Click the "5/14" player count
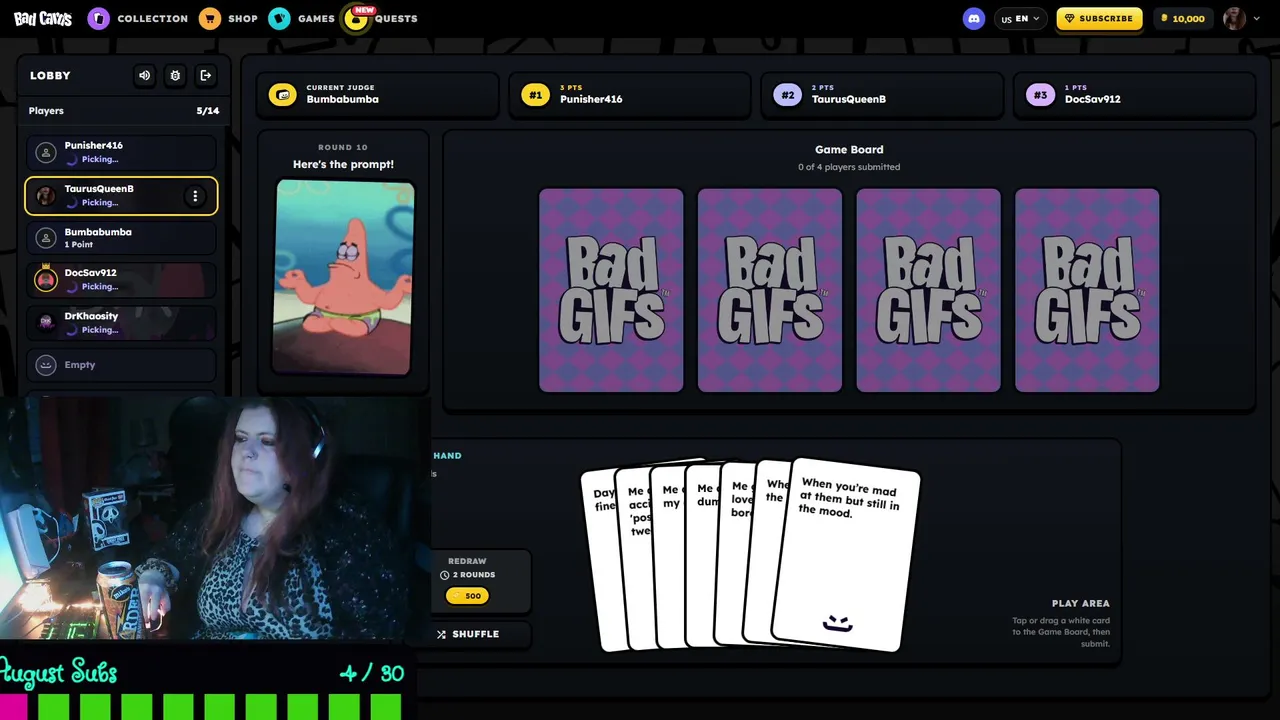Image resolution: width=1280 pixels, height=720 pixels. pyautogui.click(x=208, y=111)
